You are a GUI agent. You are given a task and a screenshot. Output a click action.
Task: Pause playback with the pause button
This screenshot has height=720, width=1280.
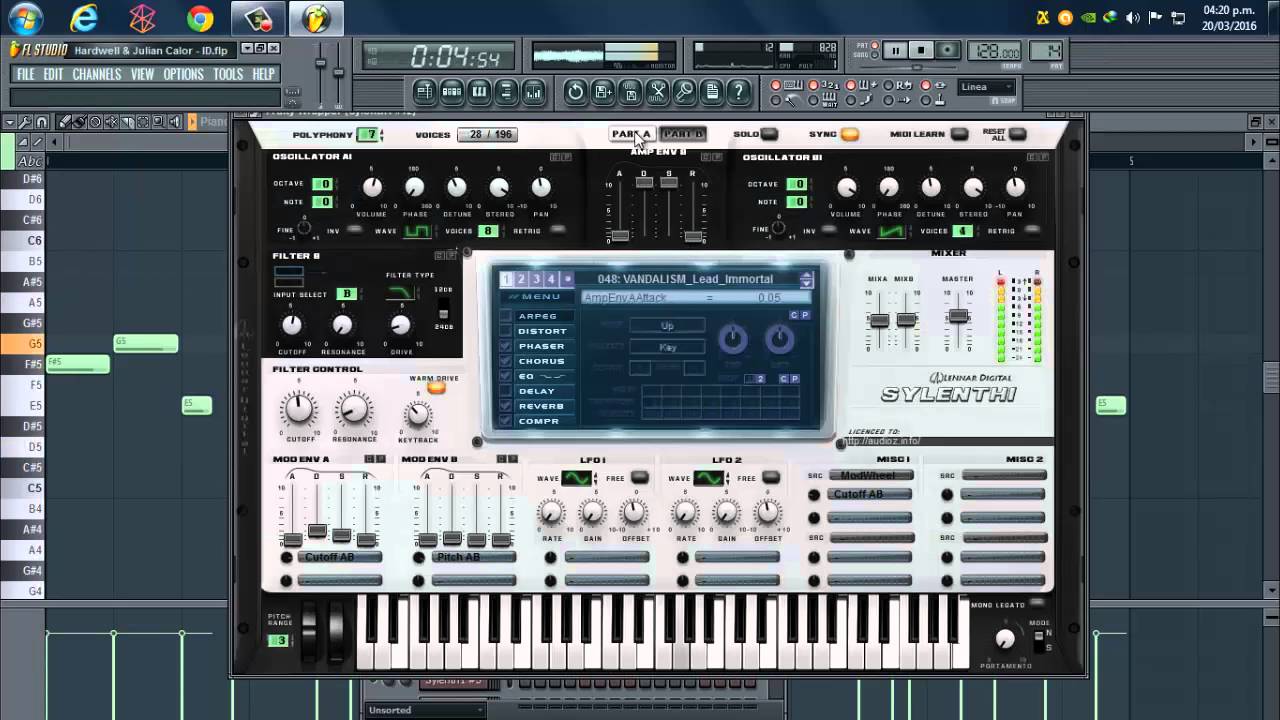(895, 51)
